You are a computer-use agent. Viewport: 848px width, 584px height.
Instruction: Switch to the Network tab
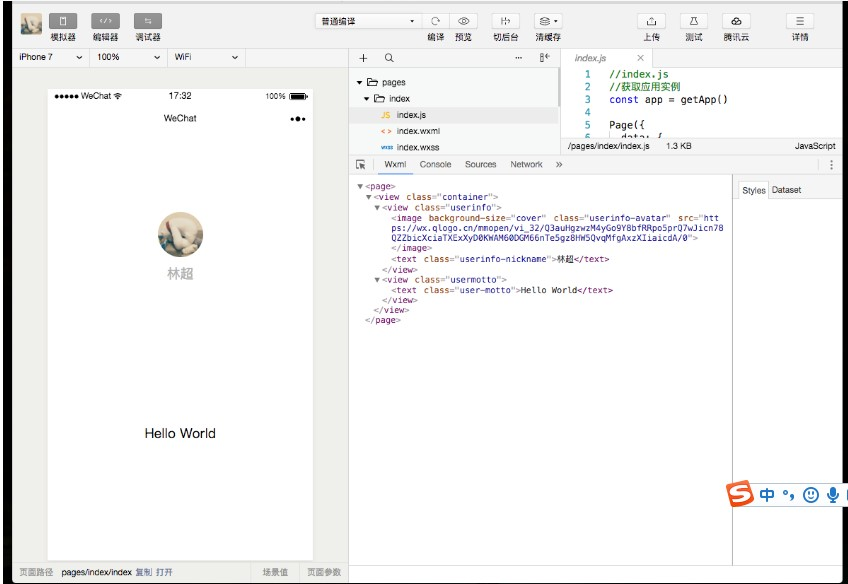pyautogui.click(x=526, y=164)
